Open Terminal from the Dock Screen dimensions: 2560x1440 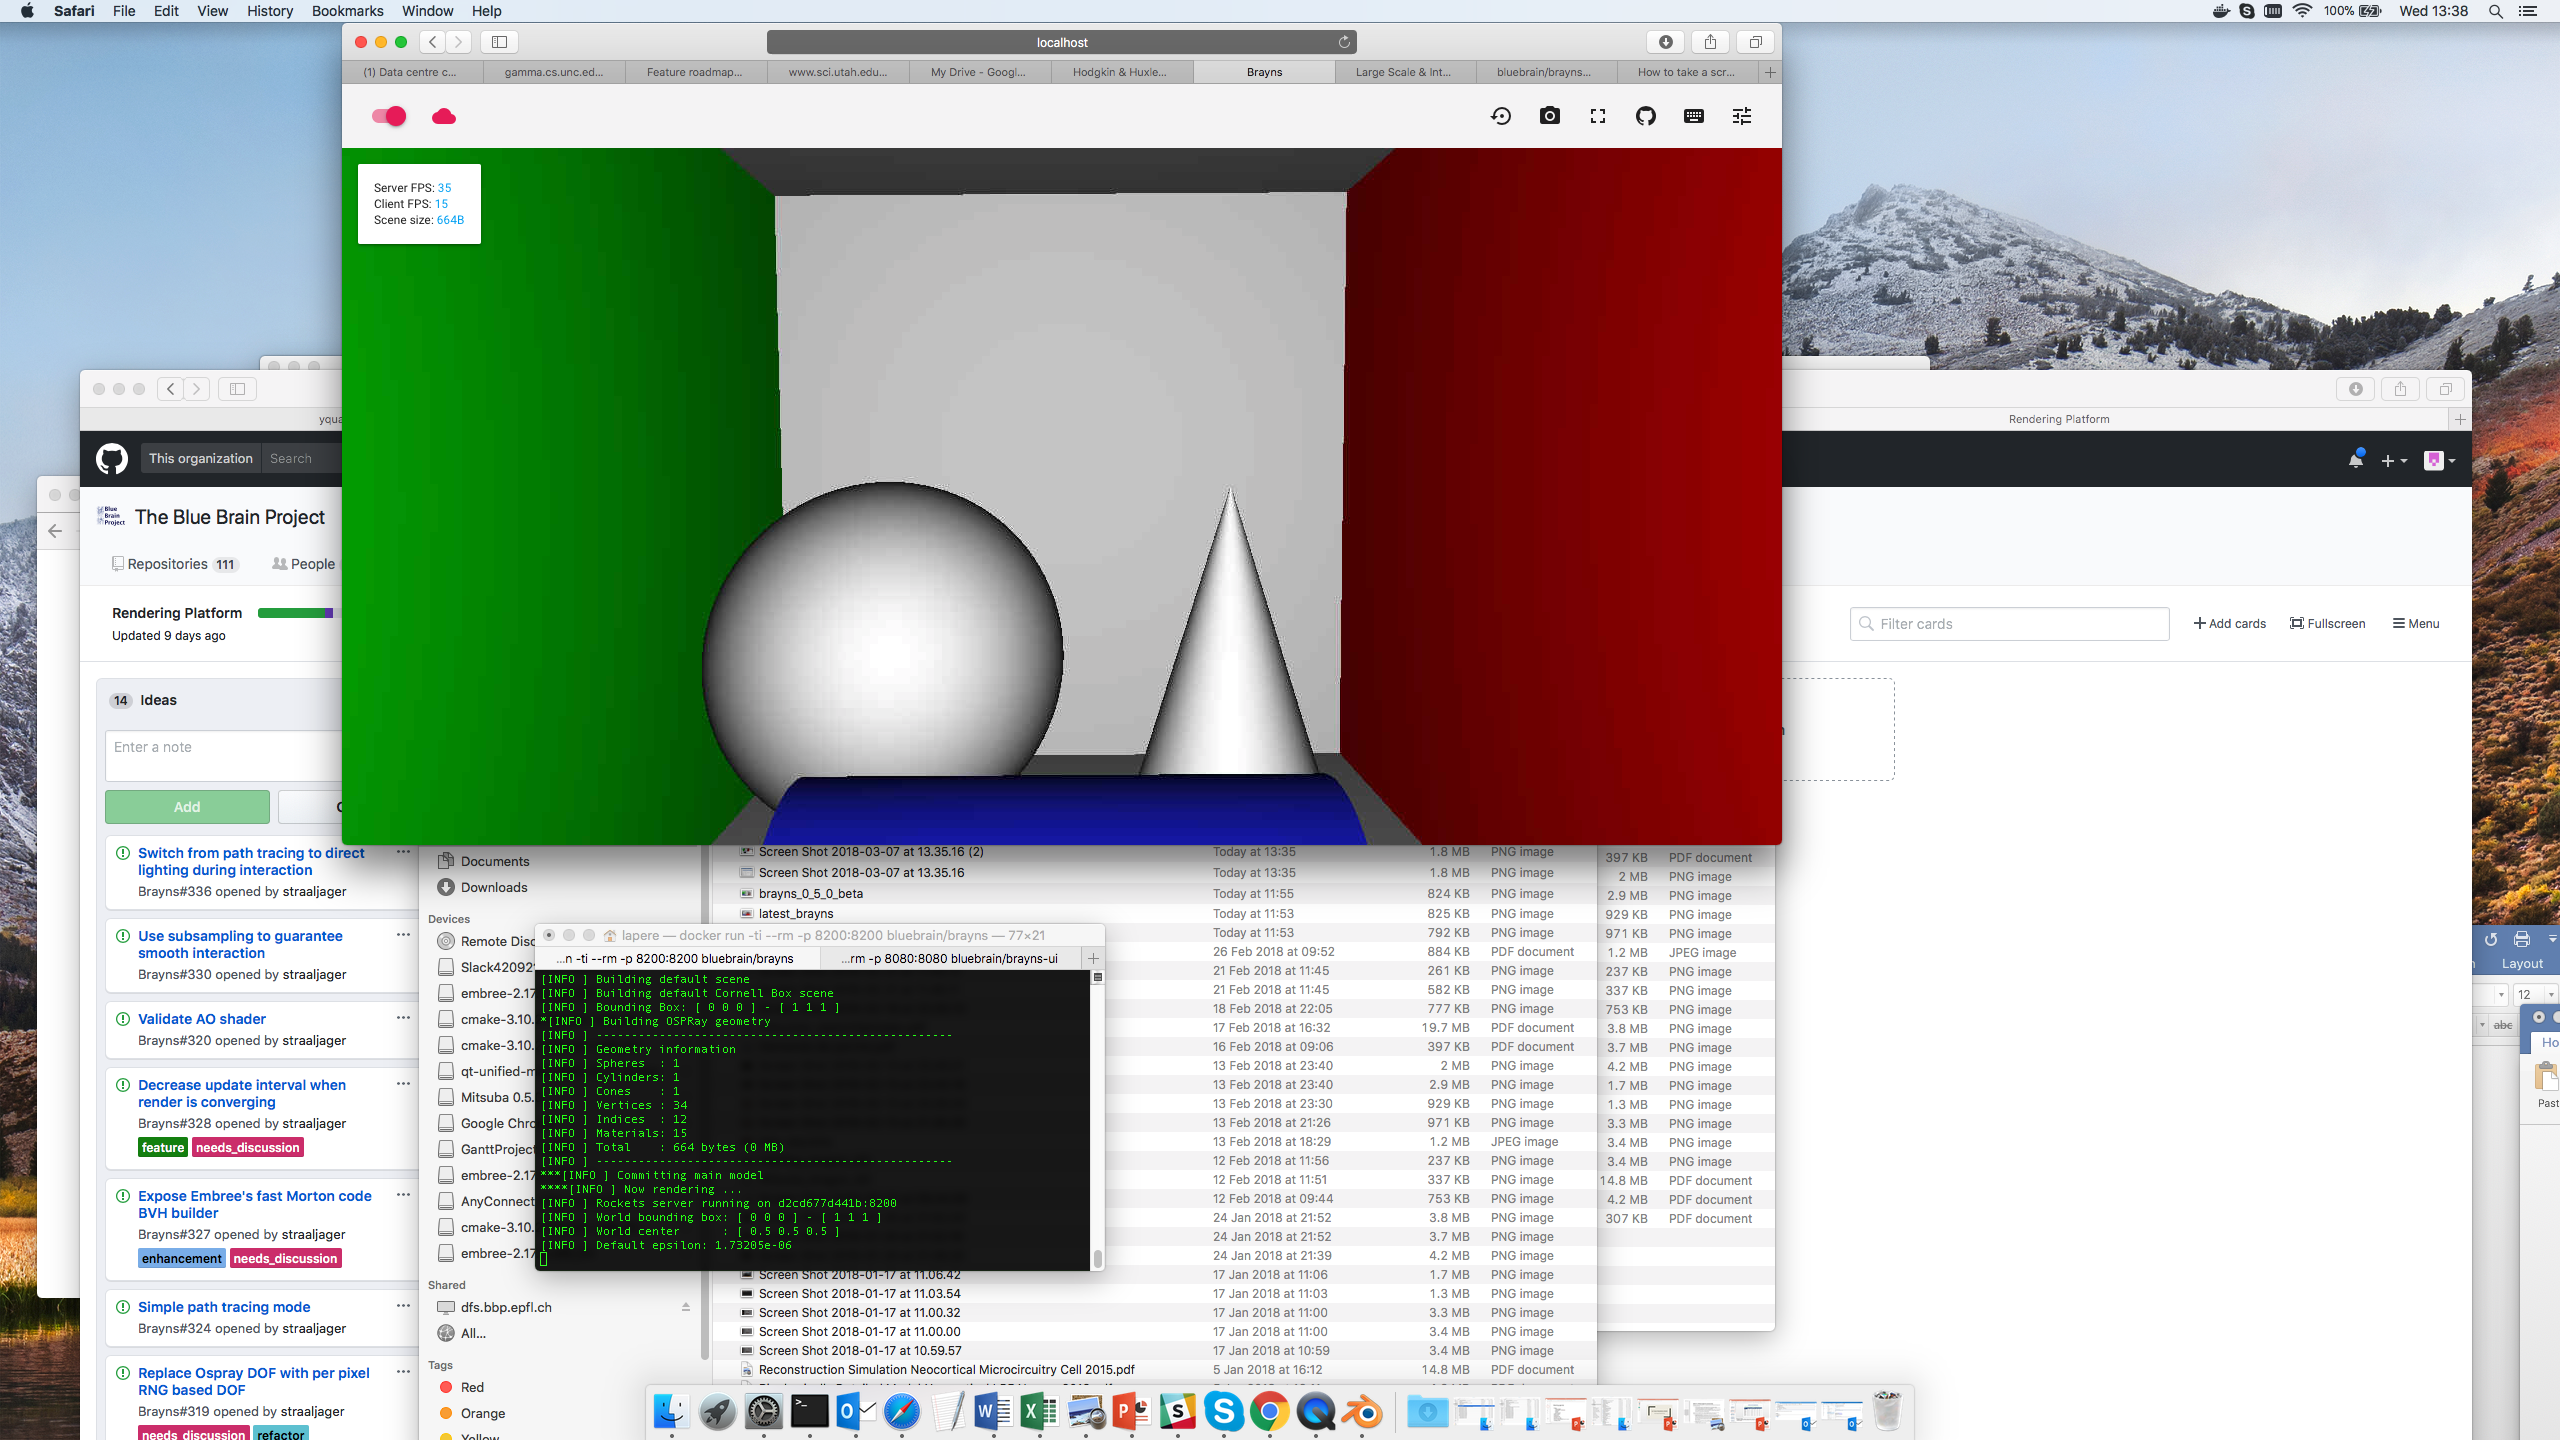[809, 1413]
